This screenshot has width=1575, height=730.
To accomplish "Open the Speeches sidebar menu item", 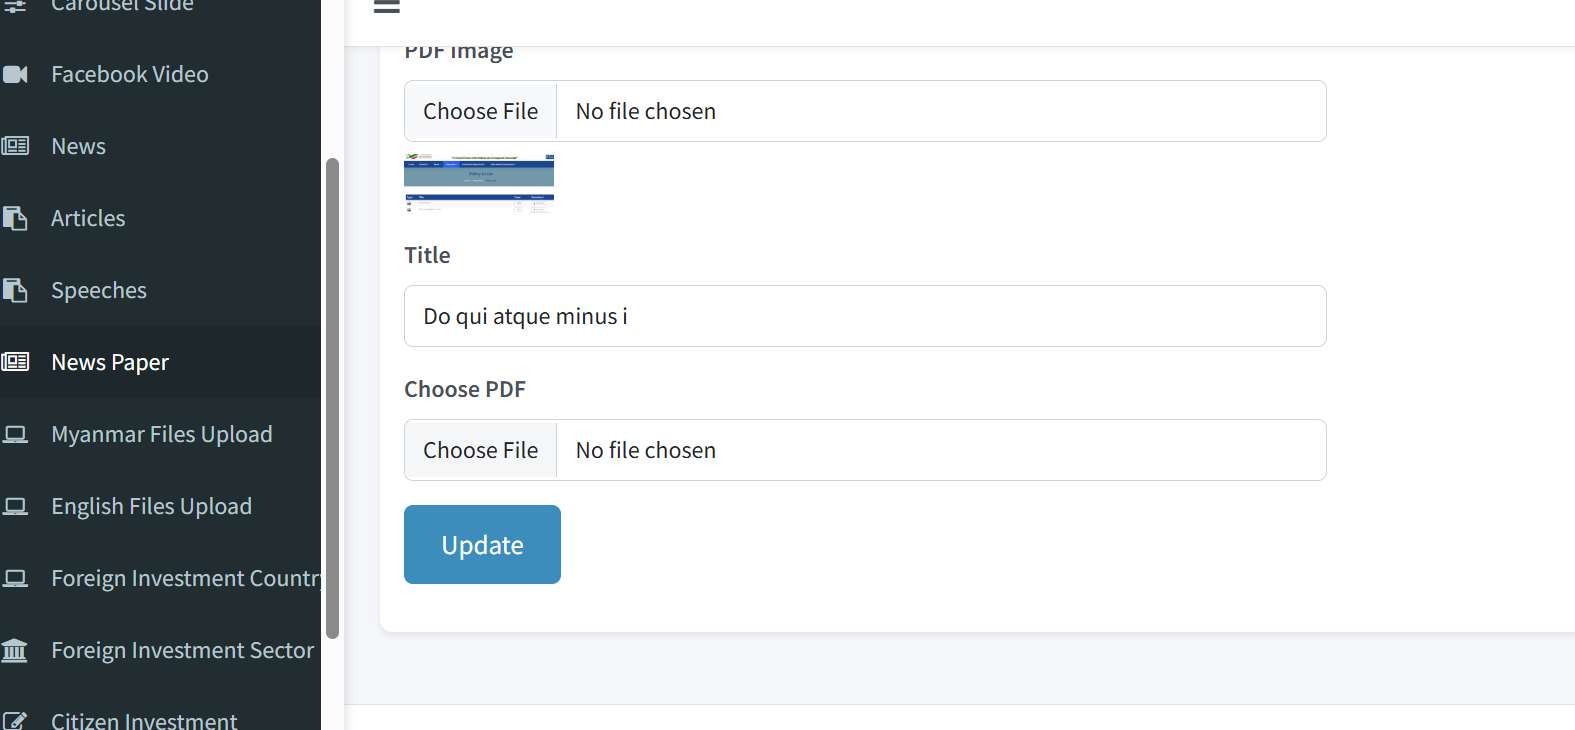I will [x=99, y=290].
